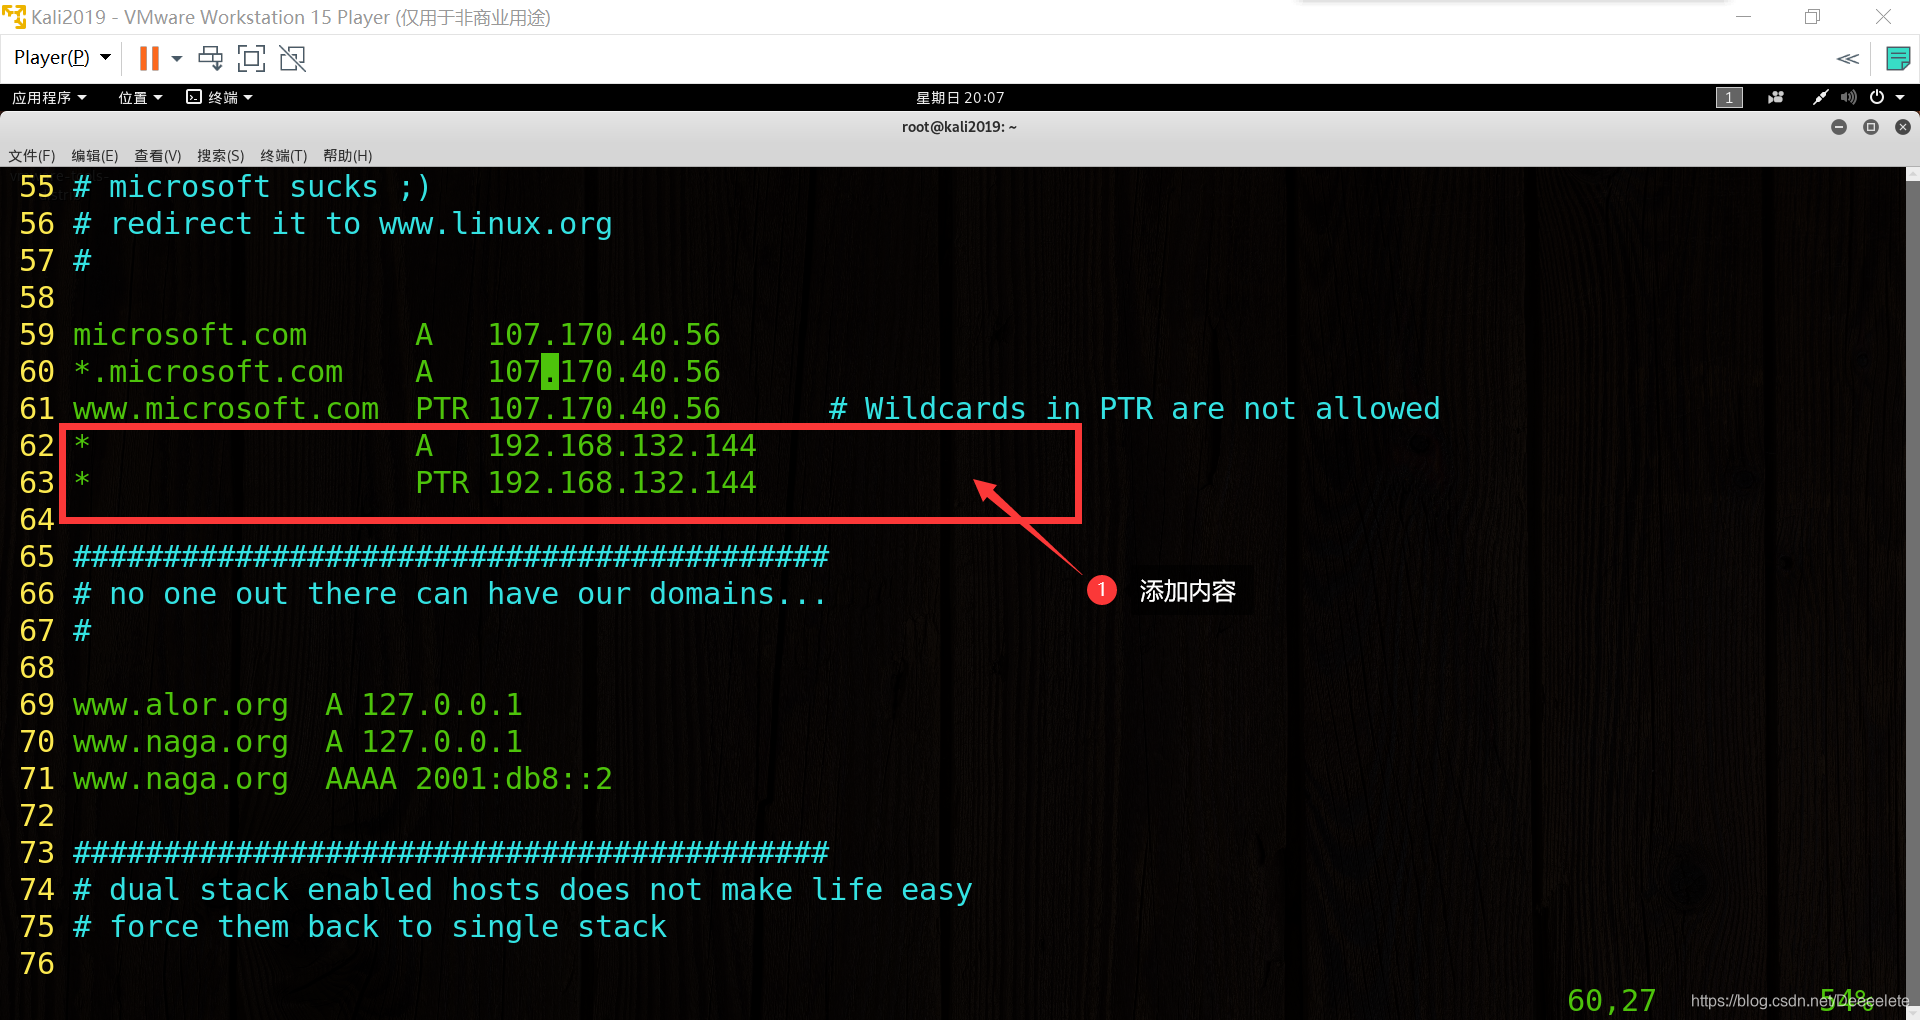Click 'www.alor.org' on line 69

click(x=181, y=705)
